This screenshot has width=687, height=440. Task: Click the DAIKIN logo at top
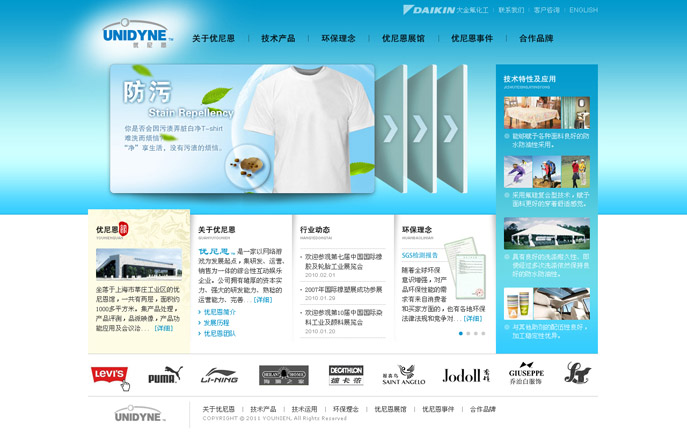pyautogui.click(x=429, y=10)
